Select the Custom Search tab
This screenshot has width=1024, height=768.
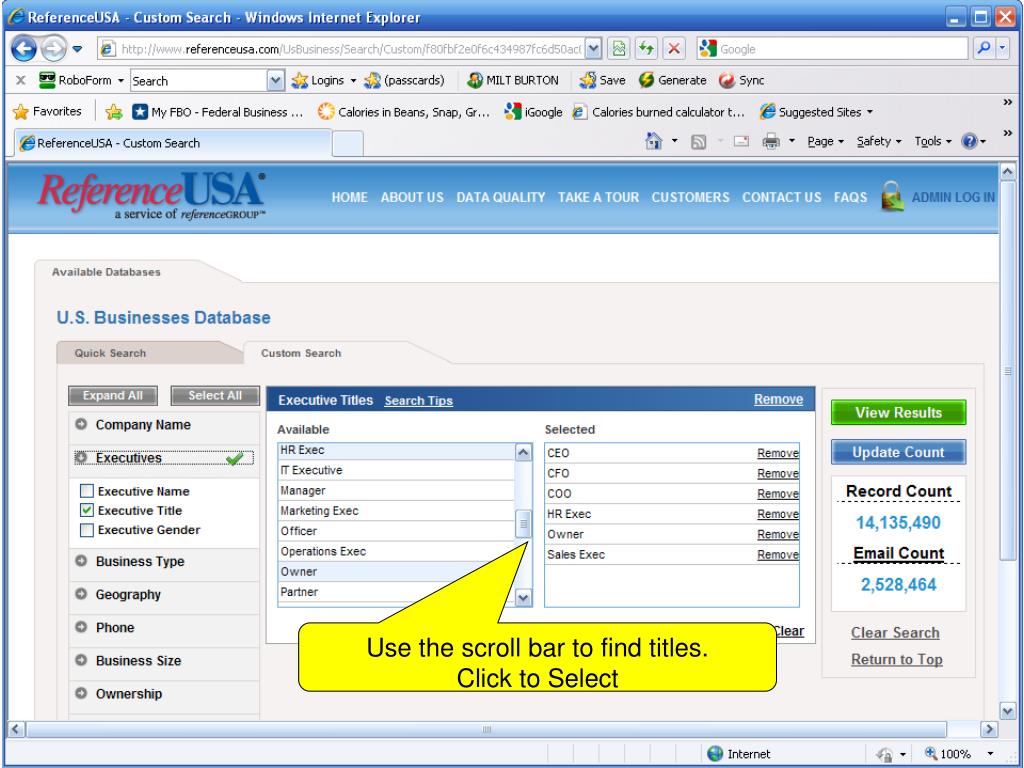(301, 353)
